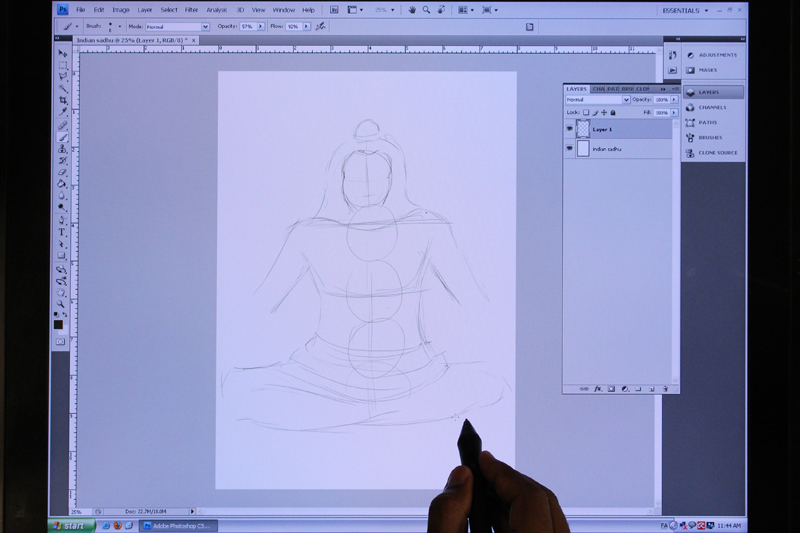
Task: Toggle visibility of the Indian sadhu layer
Action: 570,148
